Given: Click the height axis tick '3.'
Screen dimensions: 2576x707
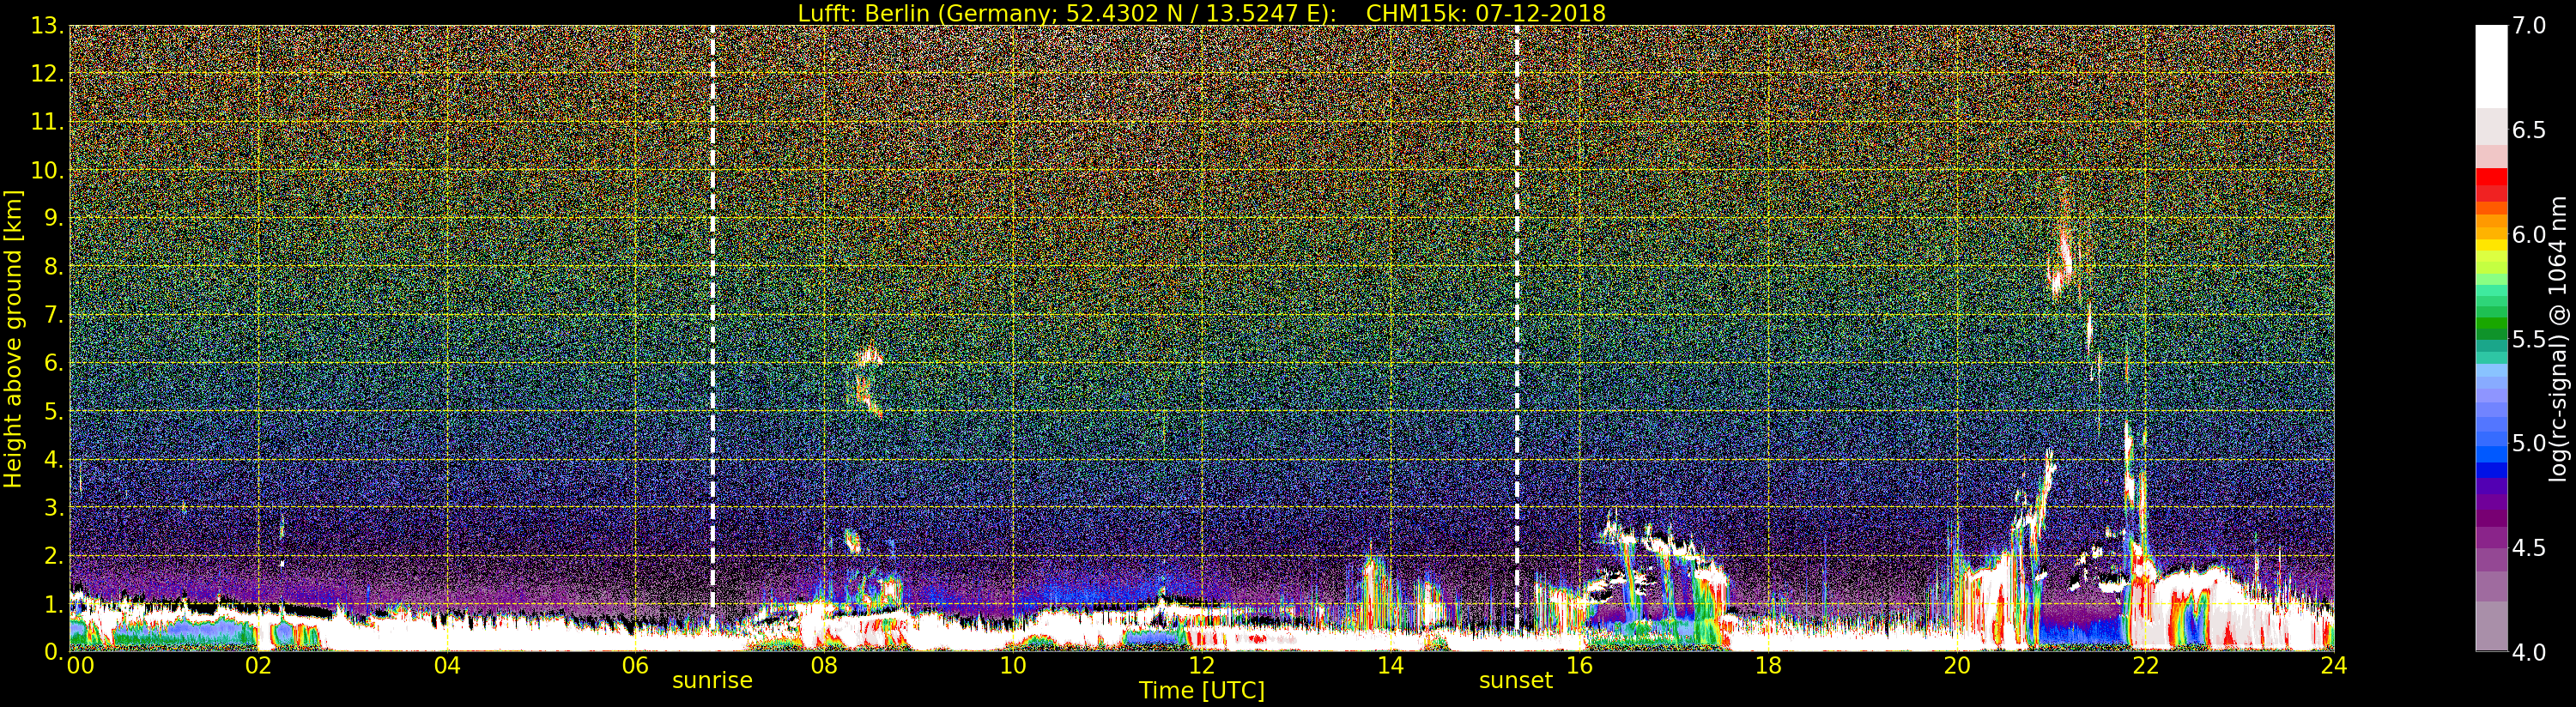Looking at the screenshot, I should click(x=54, y=507).
